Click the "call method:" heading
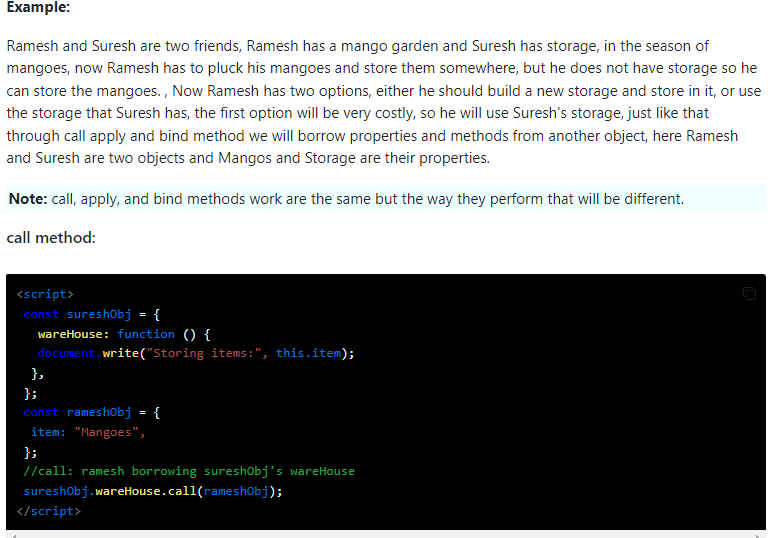The height and width of the screenshot is (538, 770). [51, 238]
